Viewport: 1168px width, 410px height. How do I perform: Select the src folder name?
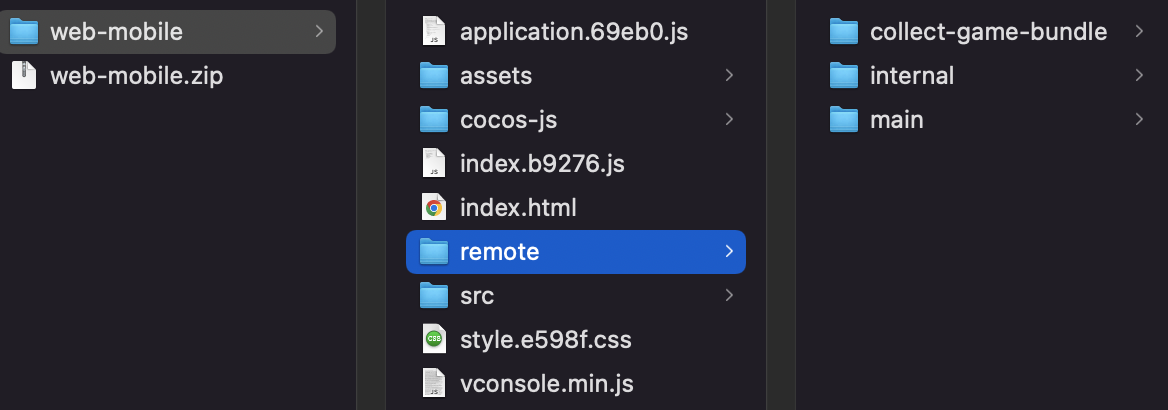(477, 296)
